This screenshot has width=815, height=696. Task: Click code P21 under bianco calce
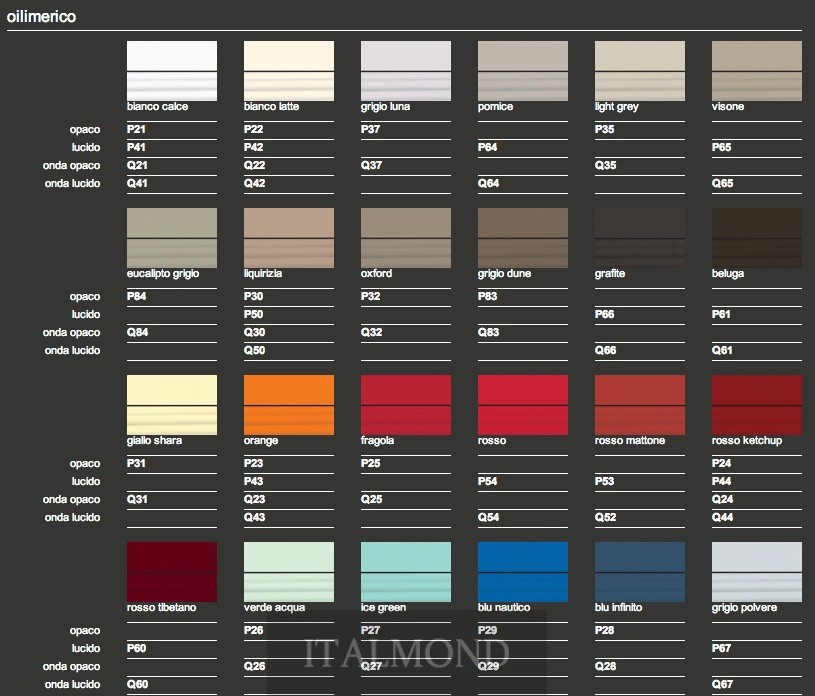click(x=136, y=129)
